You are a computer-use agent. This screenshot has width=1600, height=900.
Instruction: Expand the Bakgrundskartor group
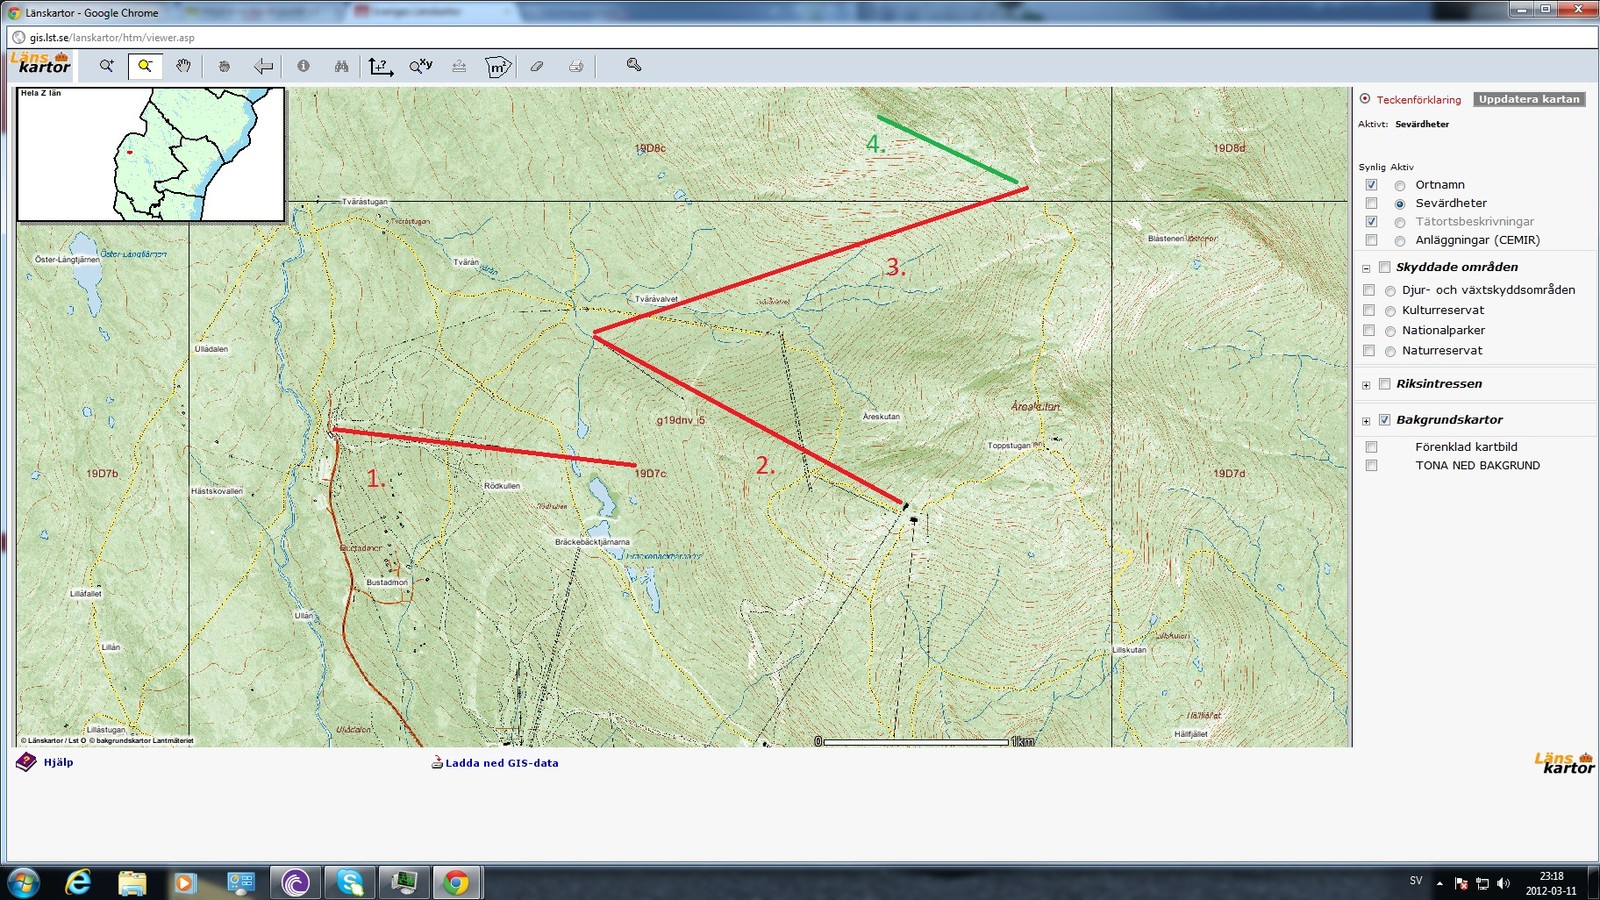(1366, 421)
